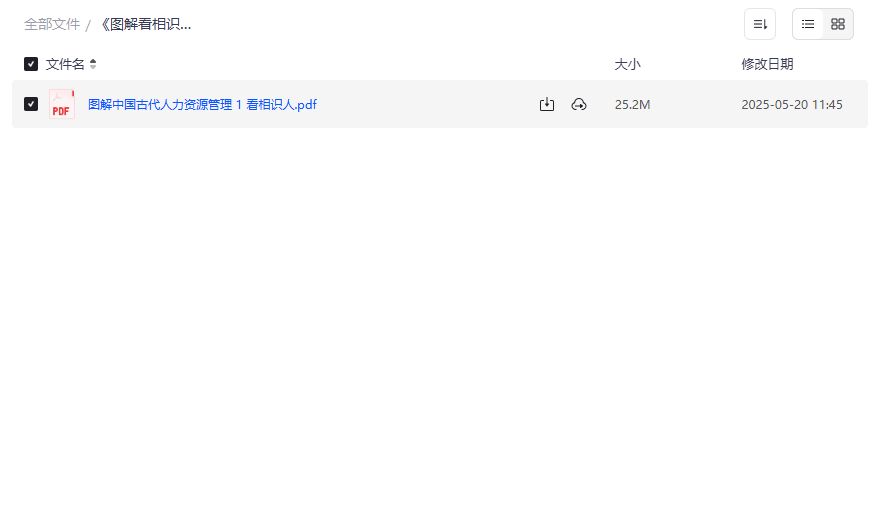
Task: Save the PDF to my drive icon
Action: tap(547, 104)
